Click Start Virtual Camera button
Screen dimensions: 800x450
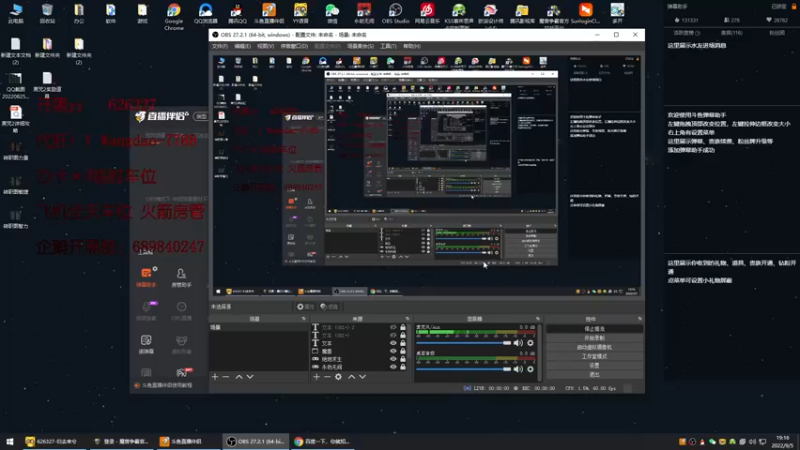pyautogui.click(x=594, y=347)
